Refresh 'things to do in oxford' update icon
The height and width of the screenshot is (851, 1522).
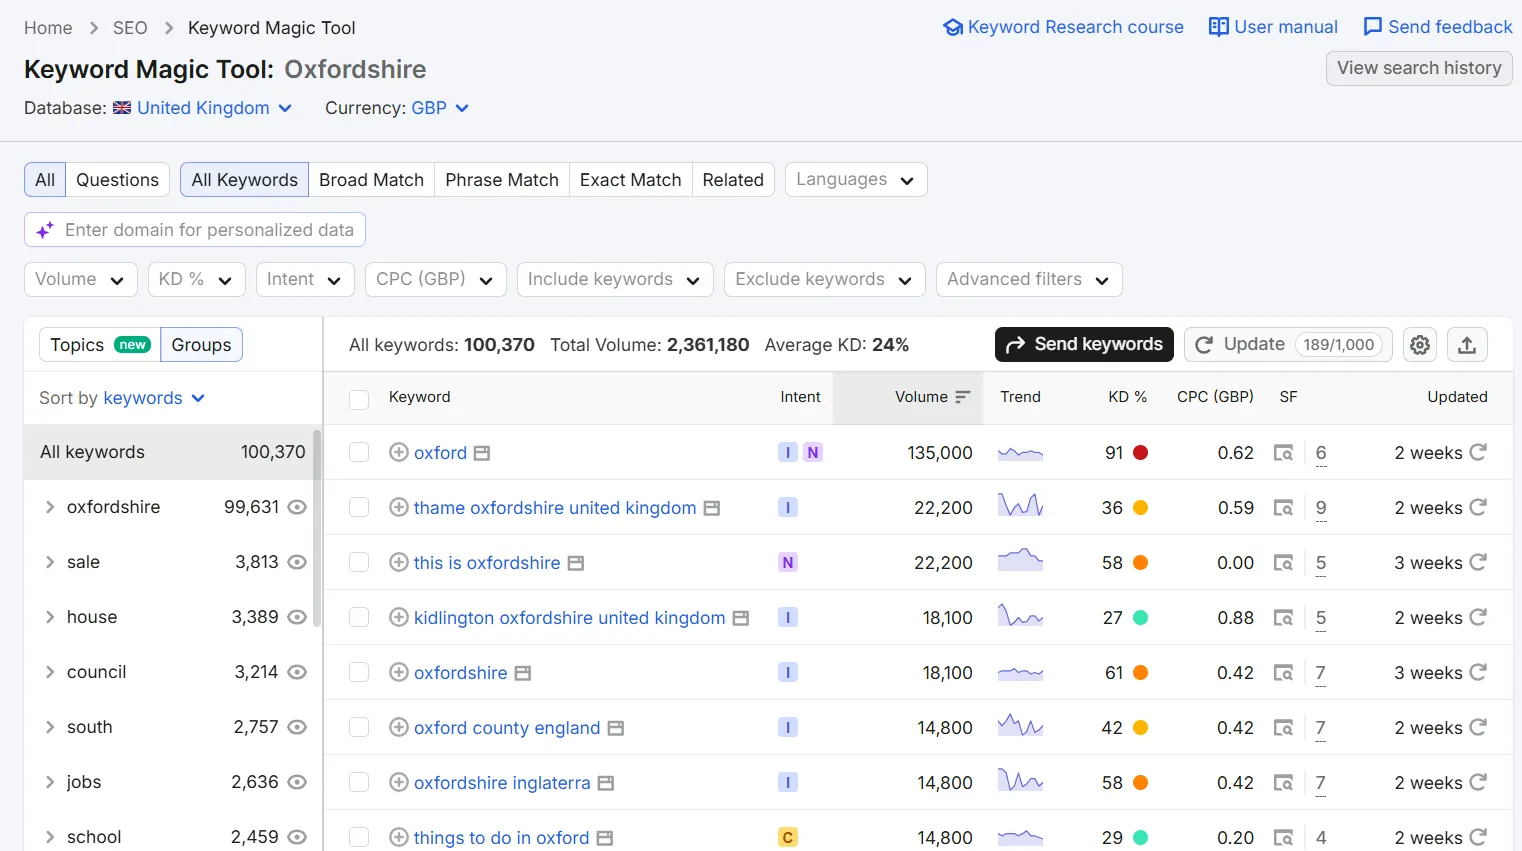[x=1478, y=837]
